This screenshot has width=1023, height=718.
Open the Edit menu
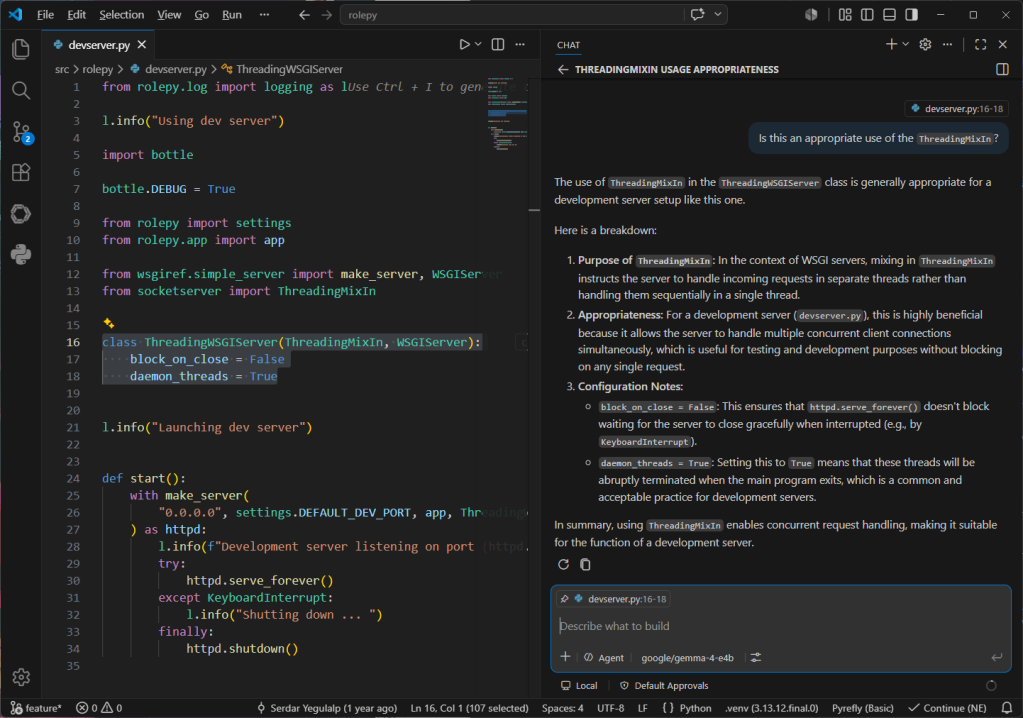[x=76, y=14]
